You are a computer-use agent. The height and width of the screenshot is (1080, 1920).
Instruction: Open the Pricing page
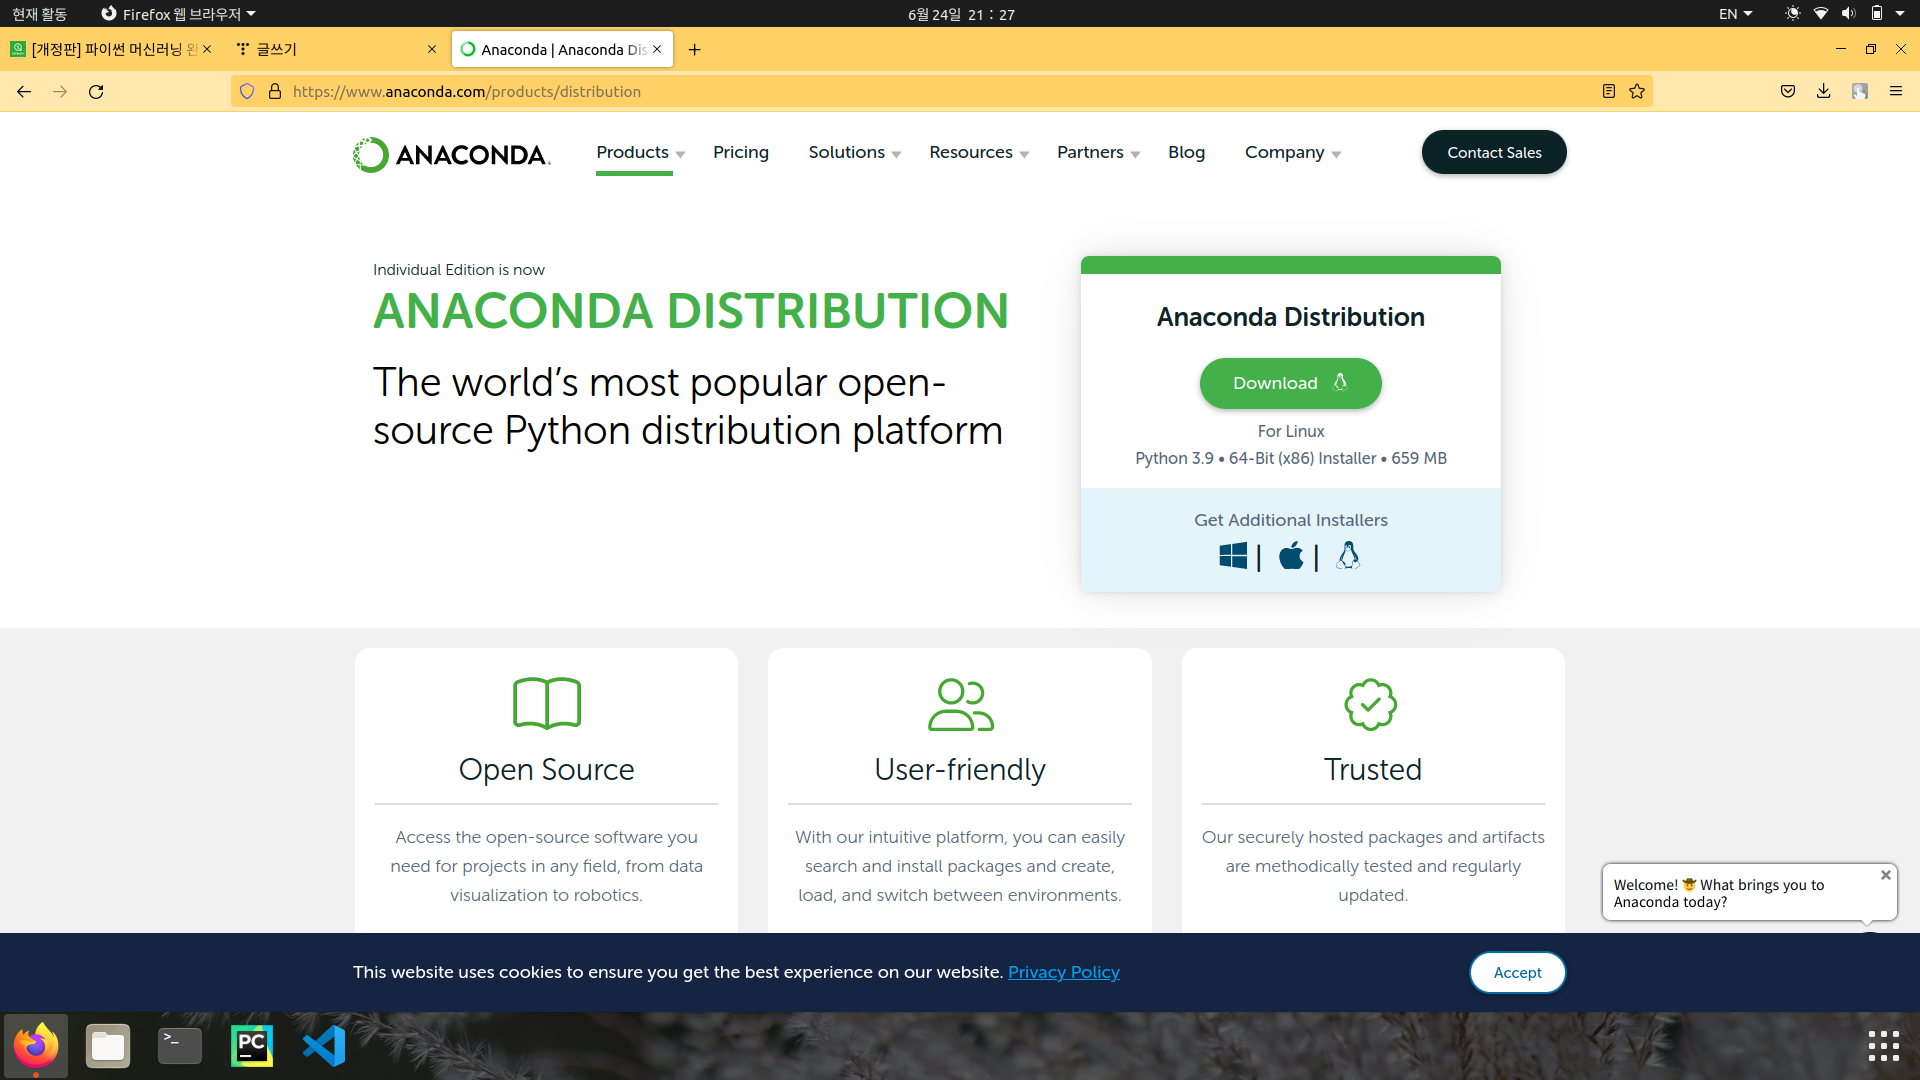740,152
